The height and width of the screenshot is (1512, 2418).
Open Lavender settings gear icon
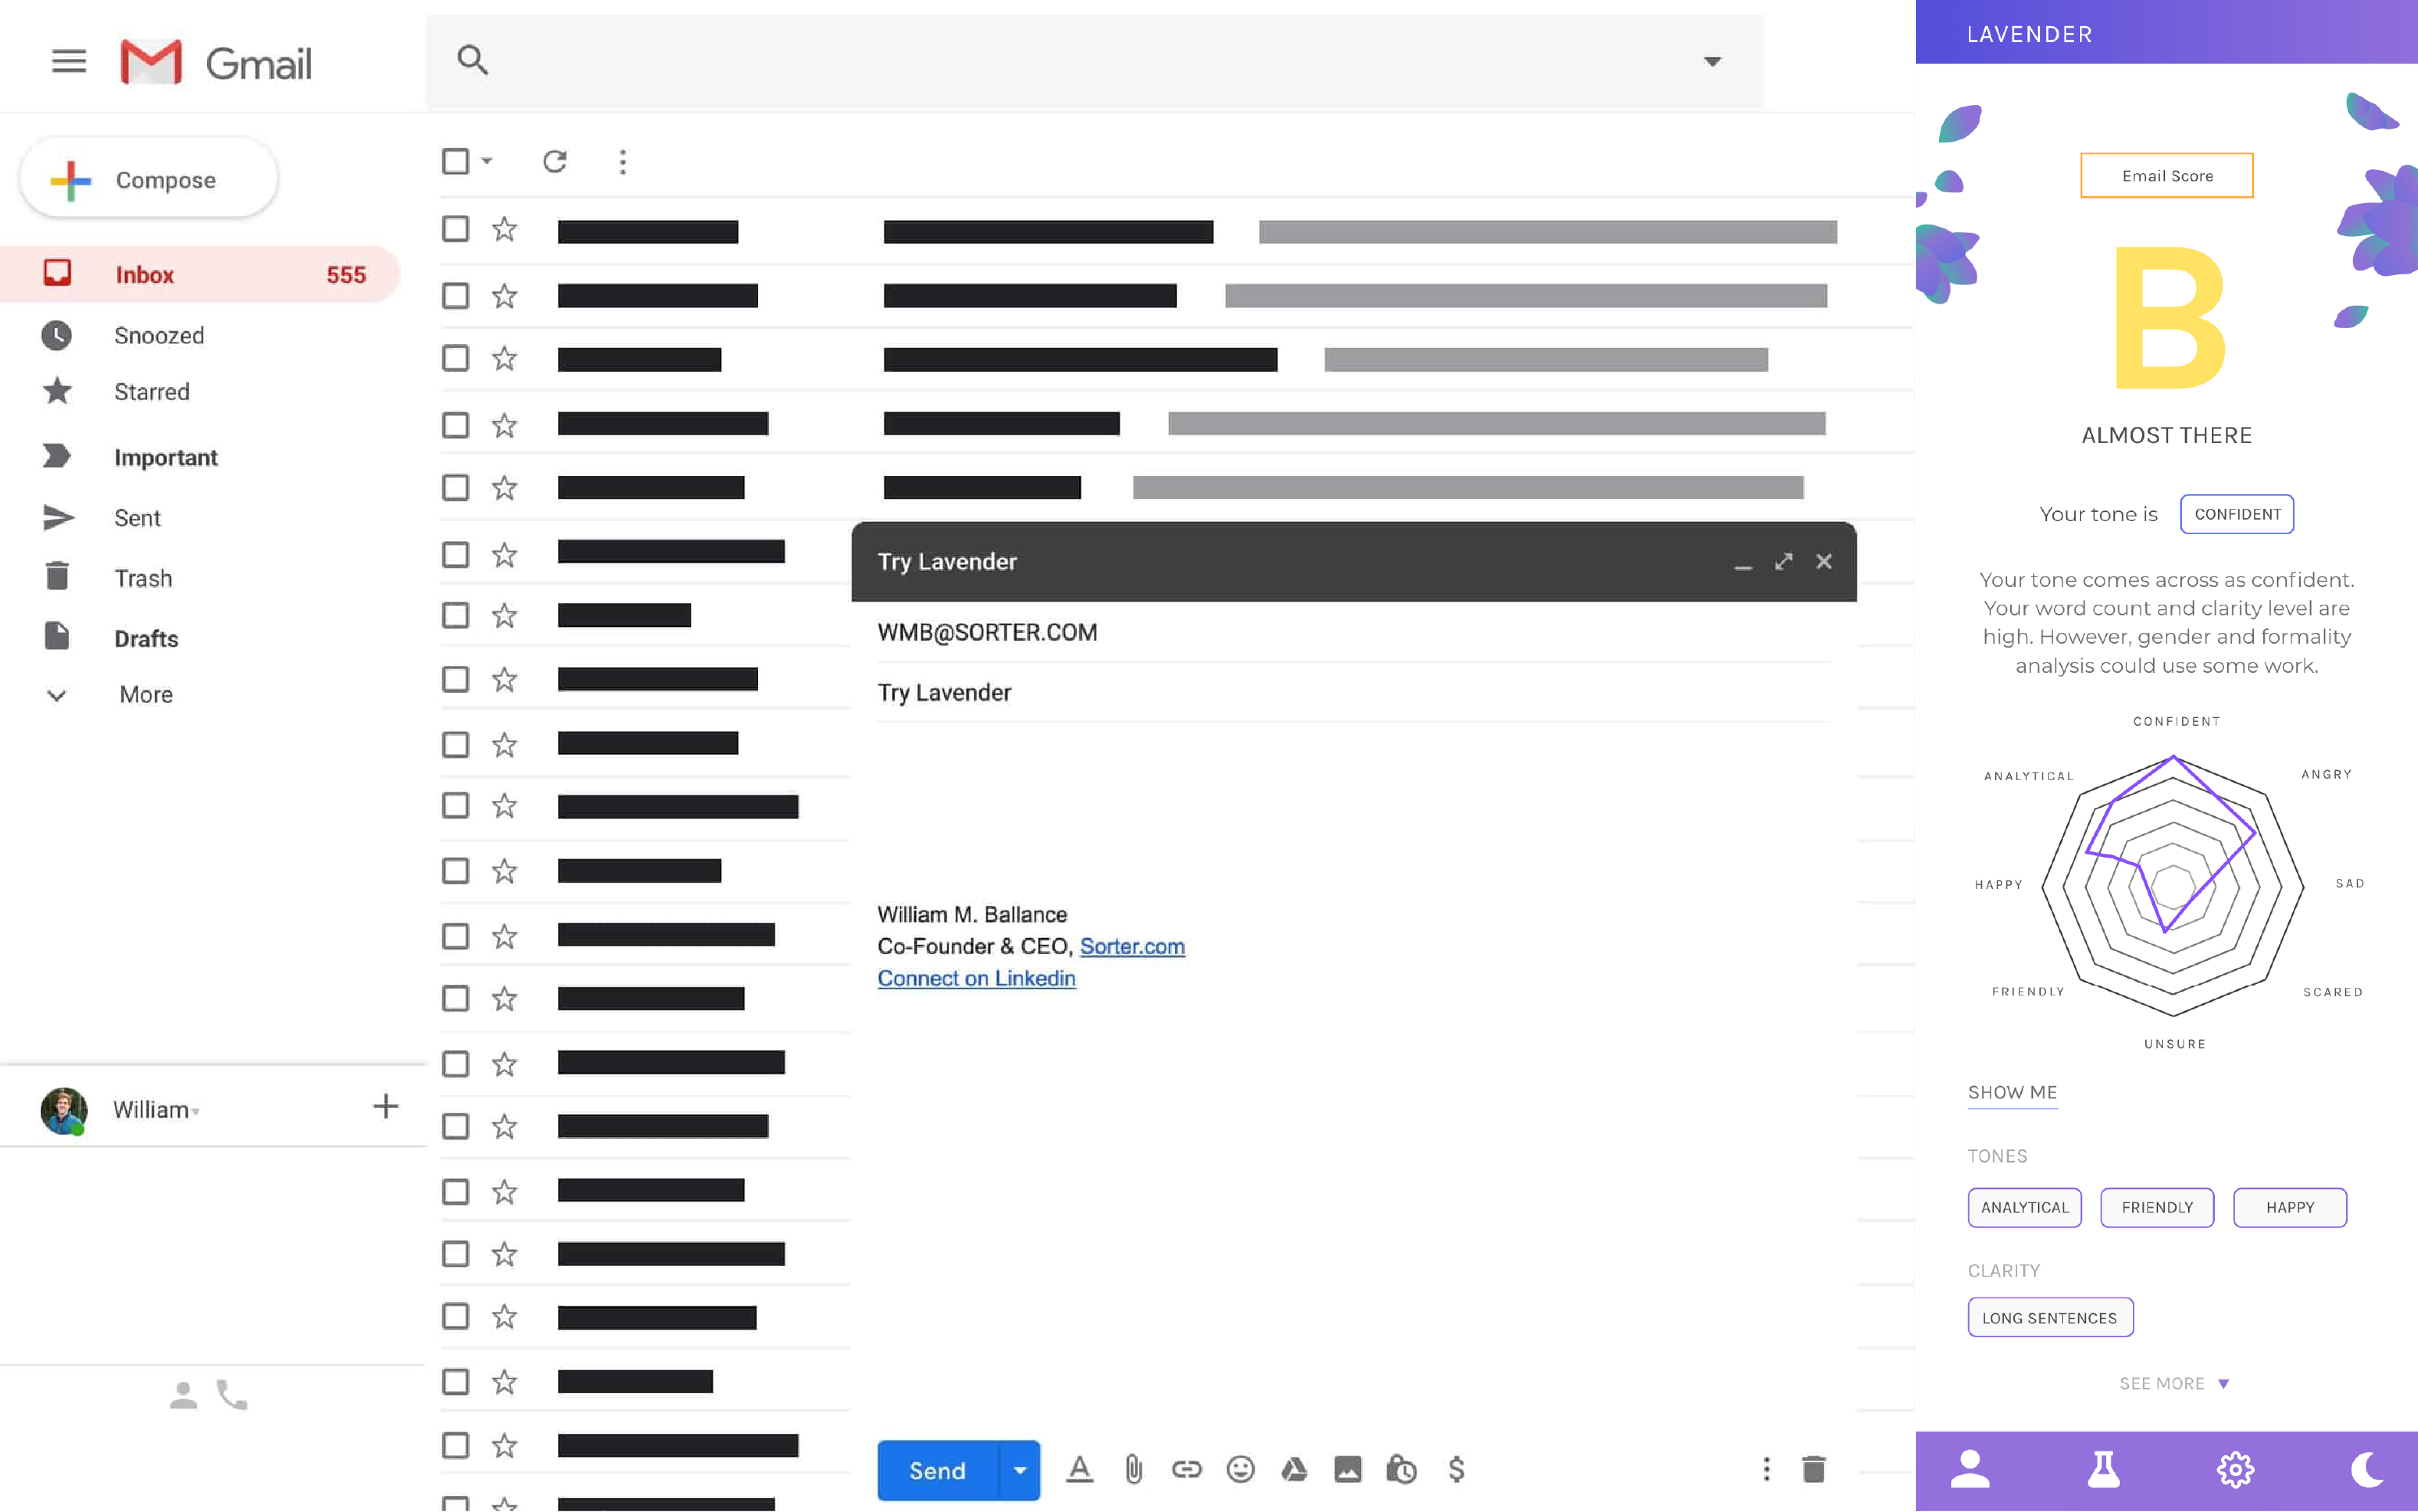(x=2235, y=1470)
